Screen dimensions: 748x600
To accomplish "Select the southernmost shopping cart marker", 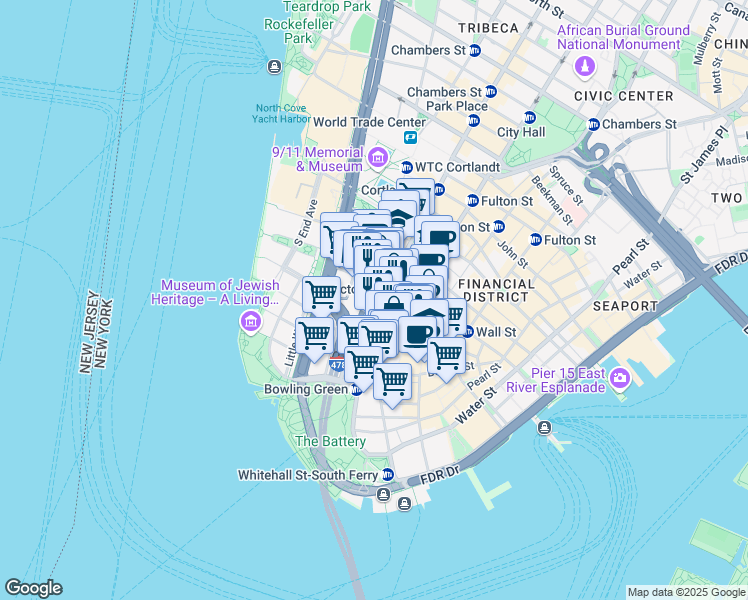I will [392, 385].
